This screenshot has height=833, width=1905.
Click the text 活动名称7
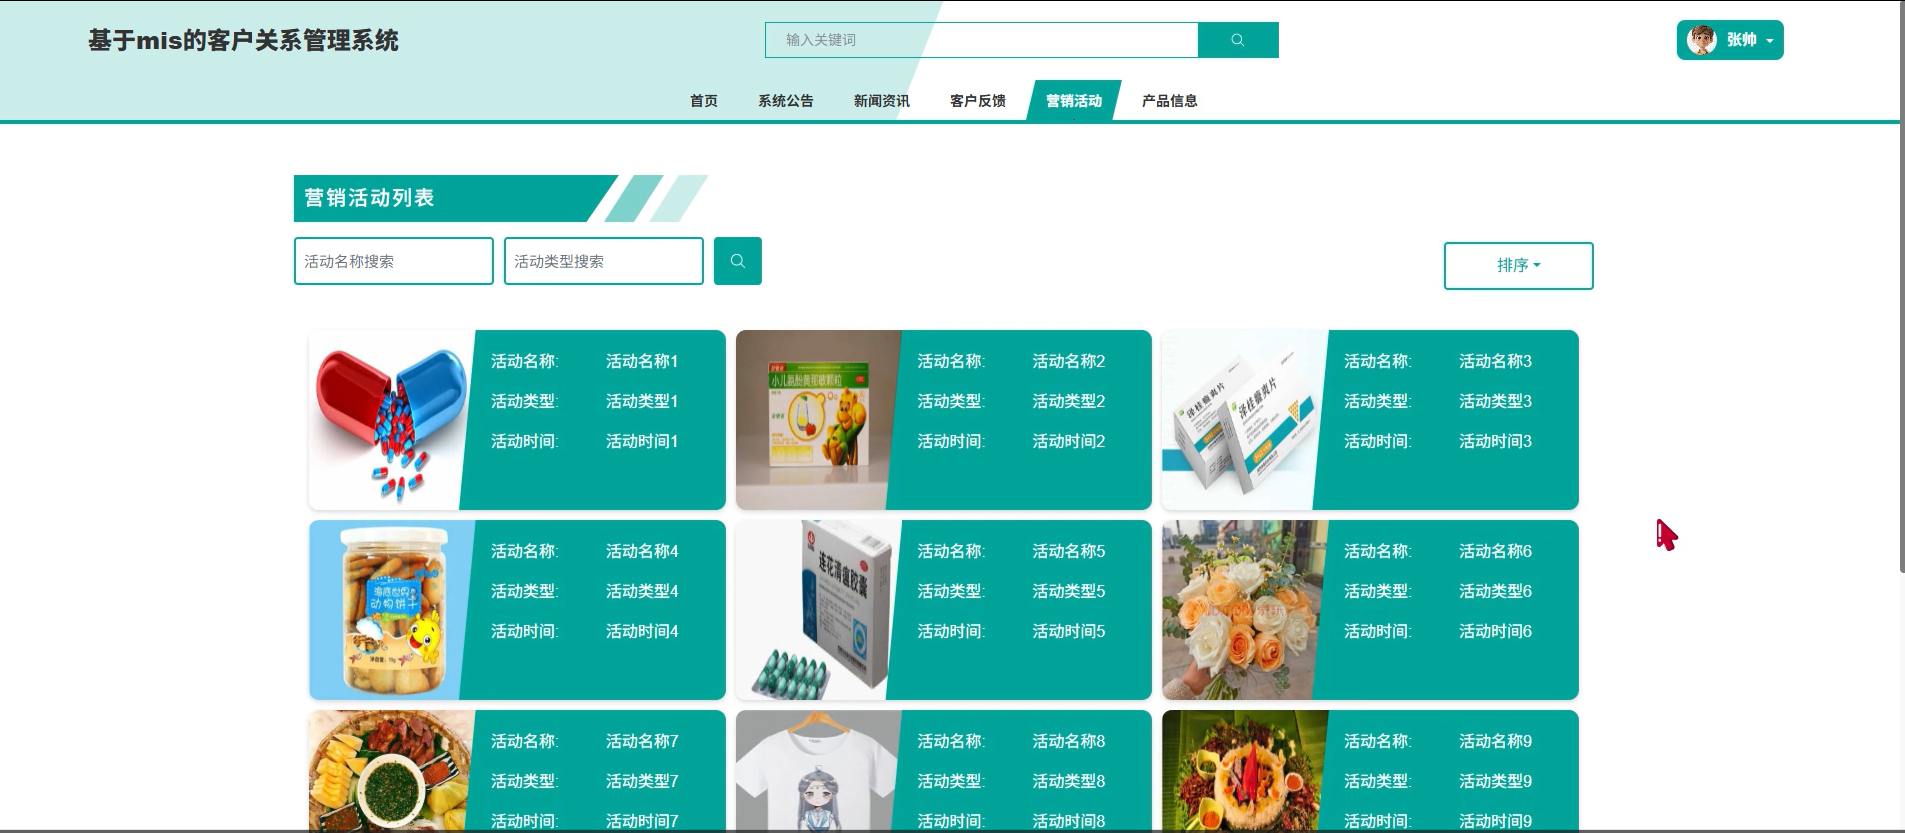tap(642, 741)
